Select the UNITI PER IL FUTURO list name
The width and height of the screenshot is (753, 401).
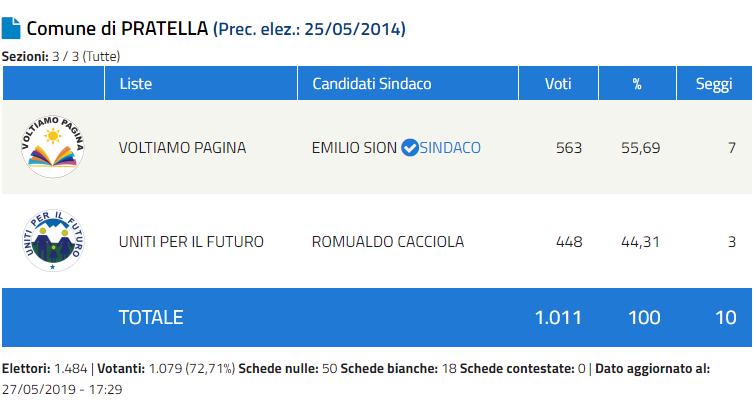click(x=191, y=242)
